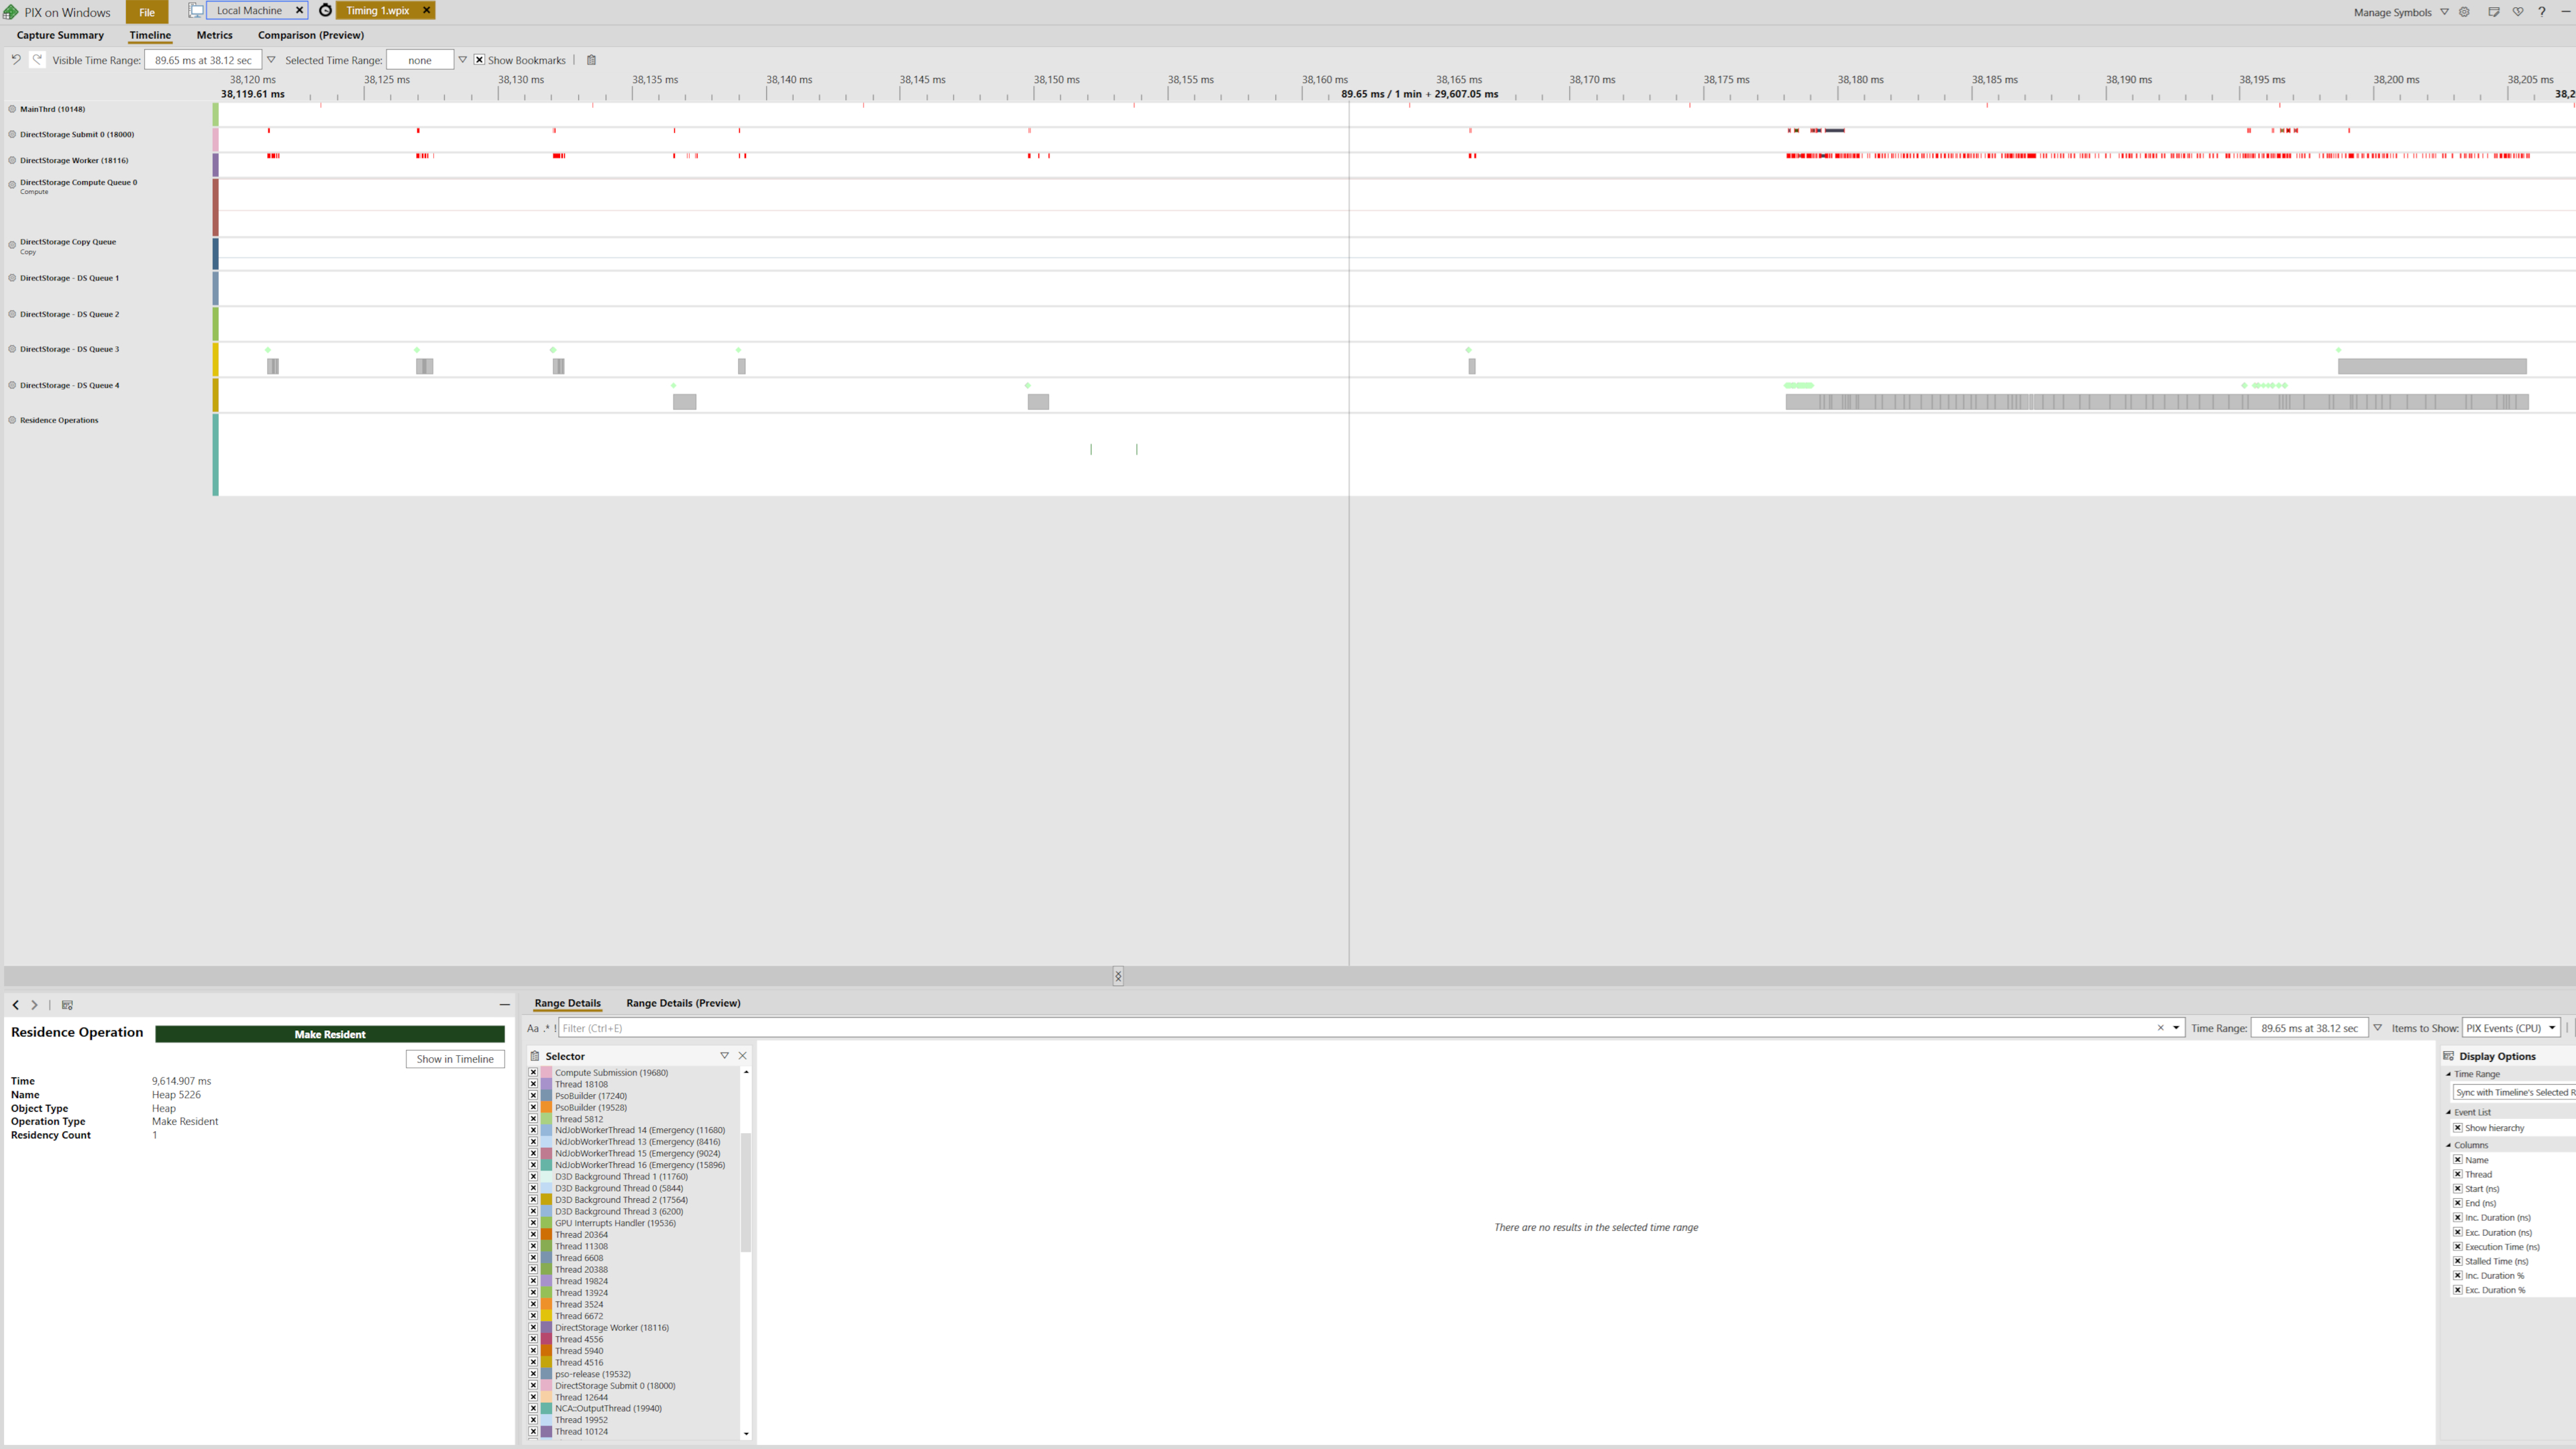Click the Local Machine computer icon
The image size is (2576, 1449).
(x=196, y=10)
